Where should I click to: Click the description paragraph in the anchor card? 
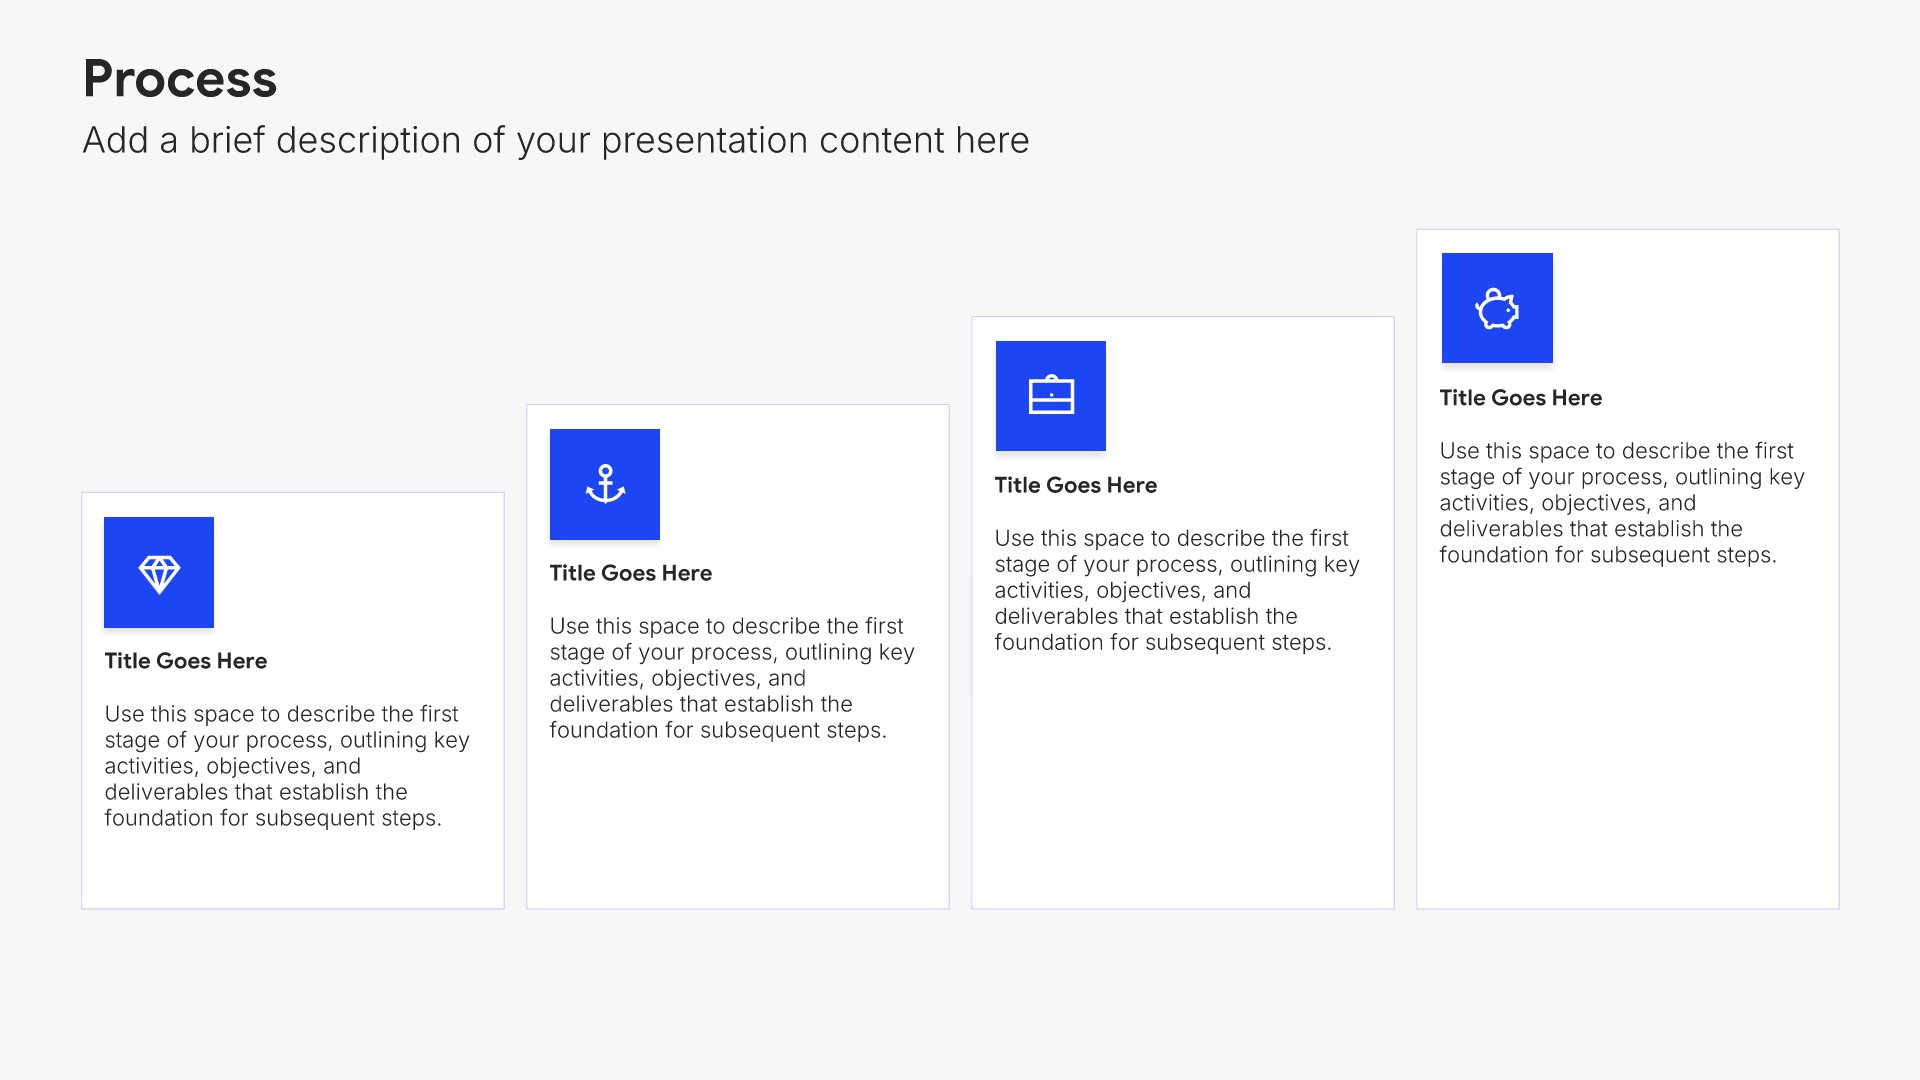(732, 678)
